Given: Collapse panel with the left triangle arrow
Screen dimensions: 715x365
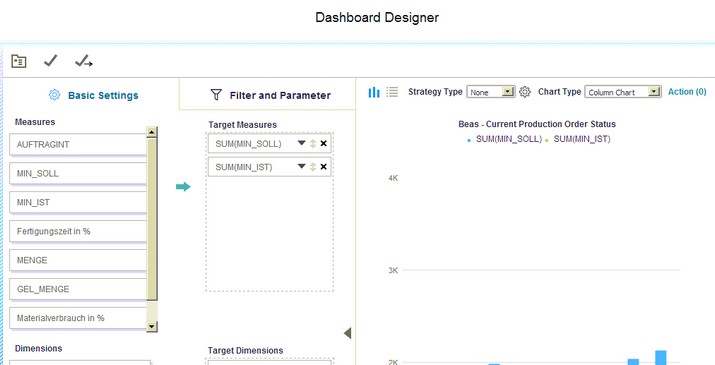Looking at the screenshot, I should point(347,333).
